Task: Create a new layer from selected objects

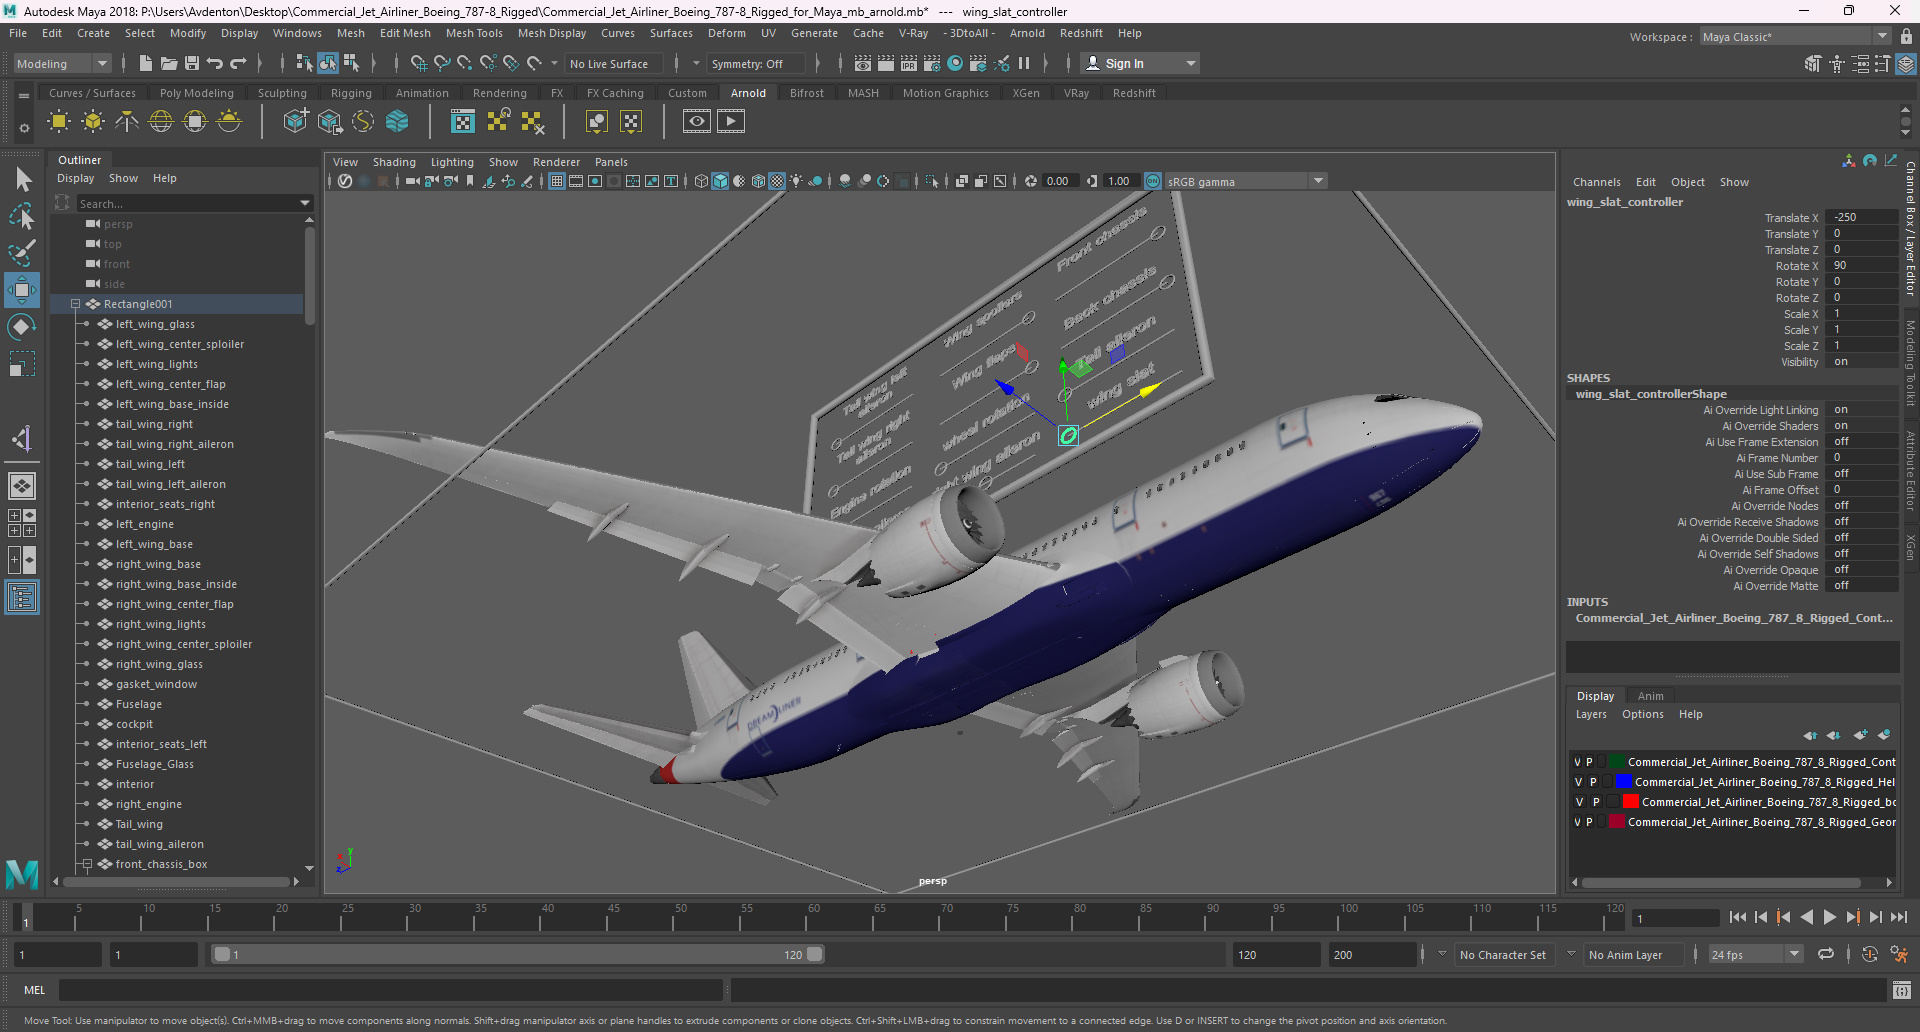Action: tap(1884, 735)
